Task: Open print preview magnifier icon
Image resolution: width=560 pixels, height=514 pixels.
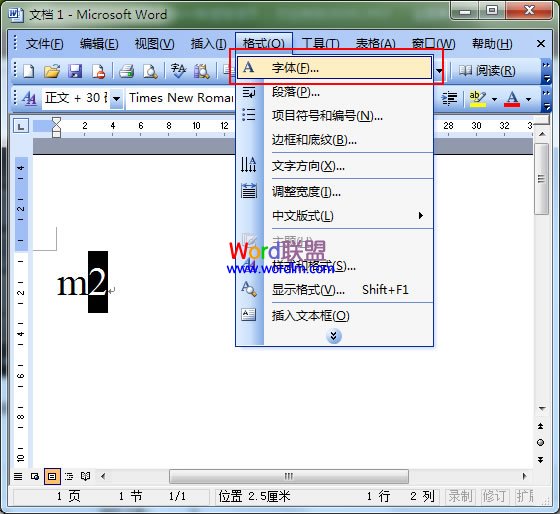Action: point(150,71)
